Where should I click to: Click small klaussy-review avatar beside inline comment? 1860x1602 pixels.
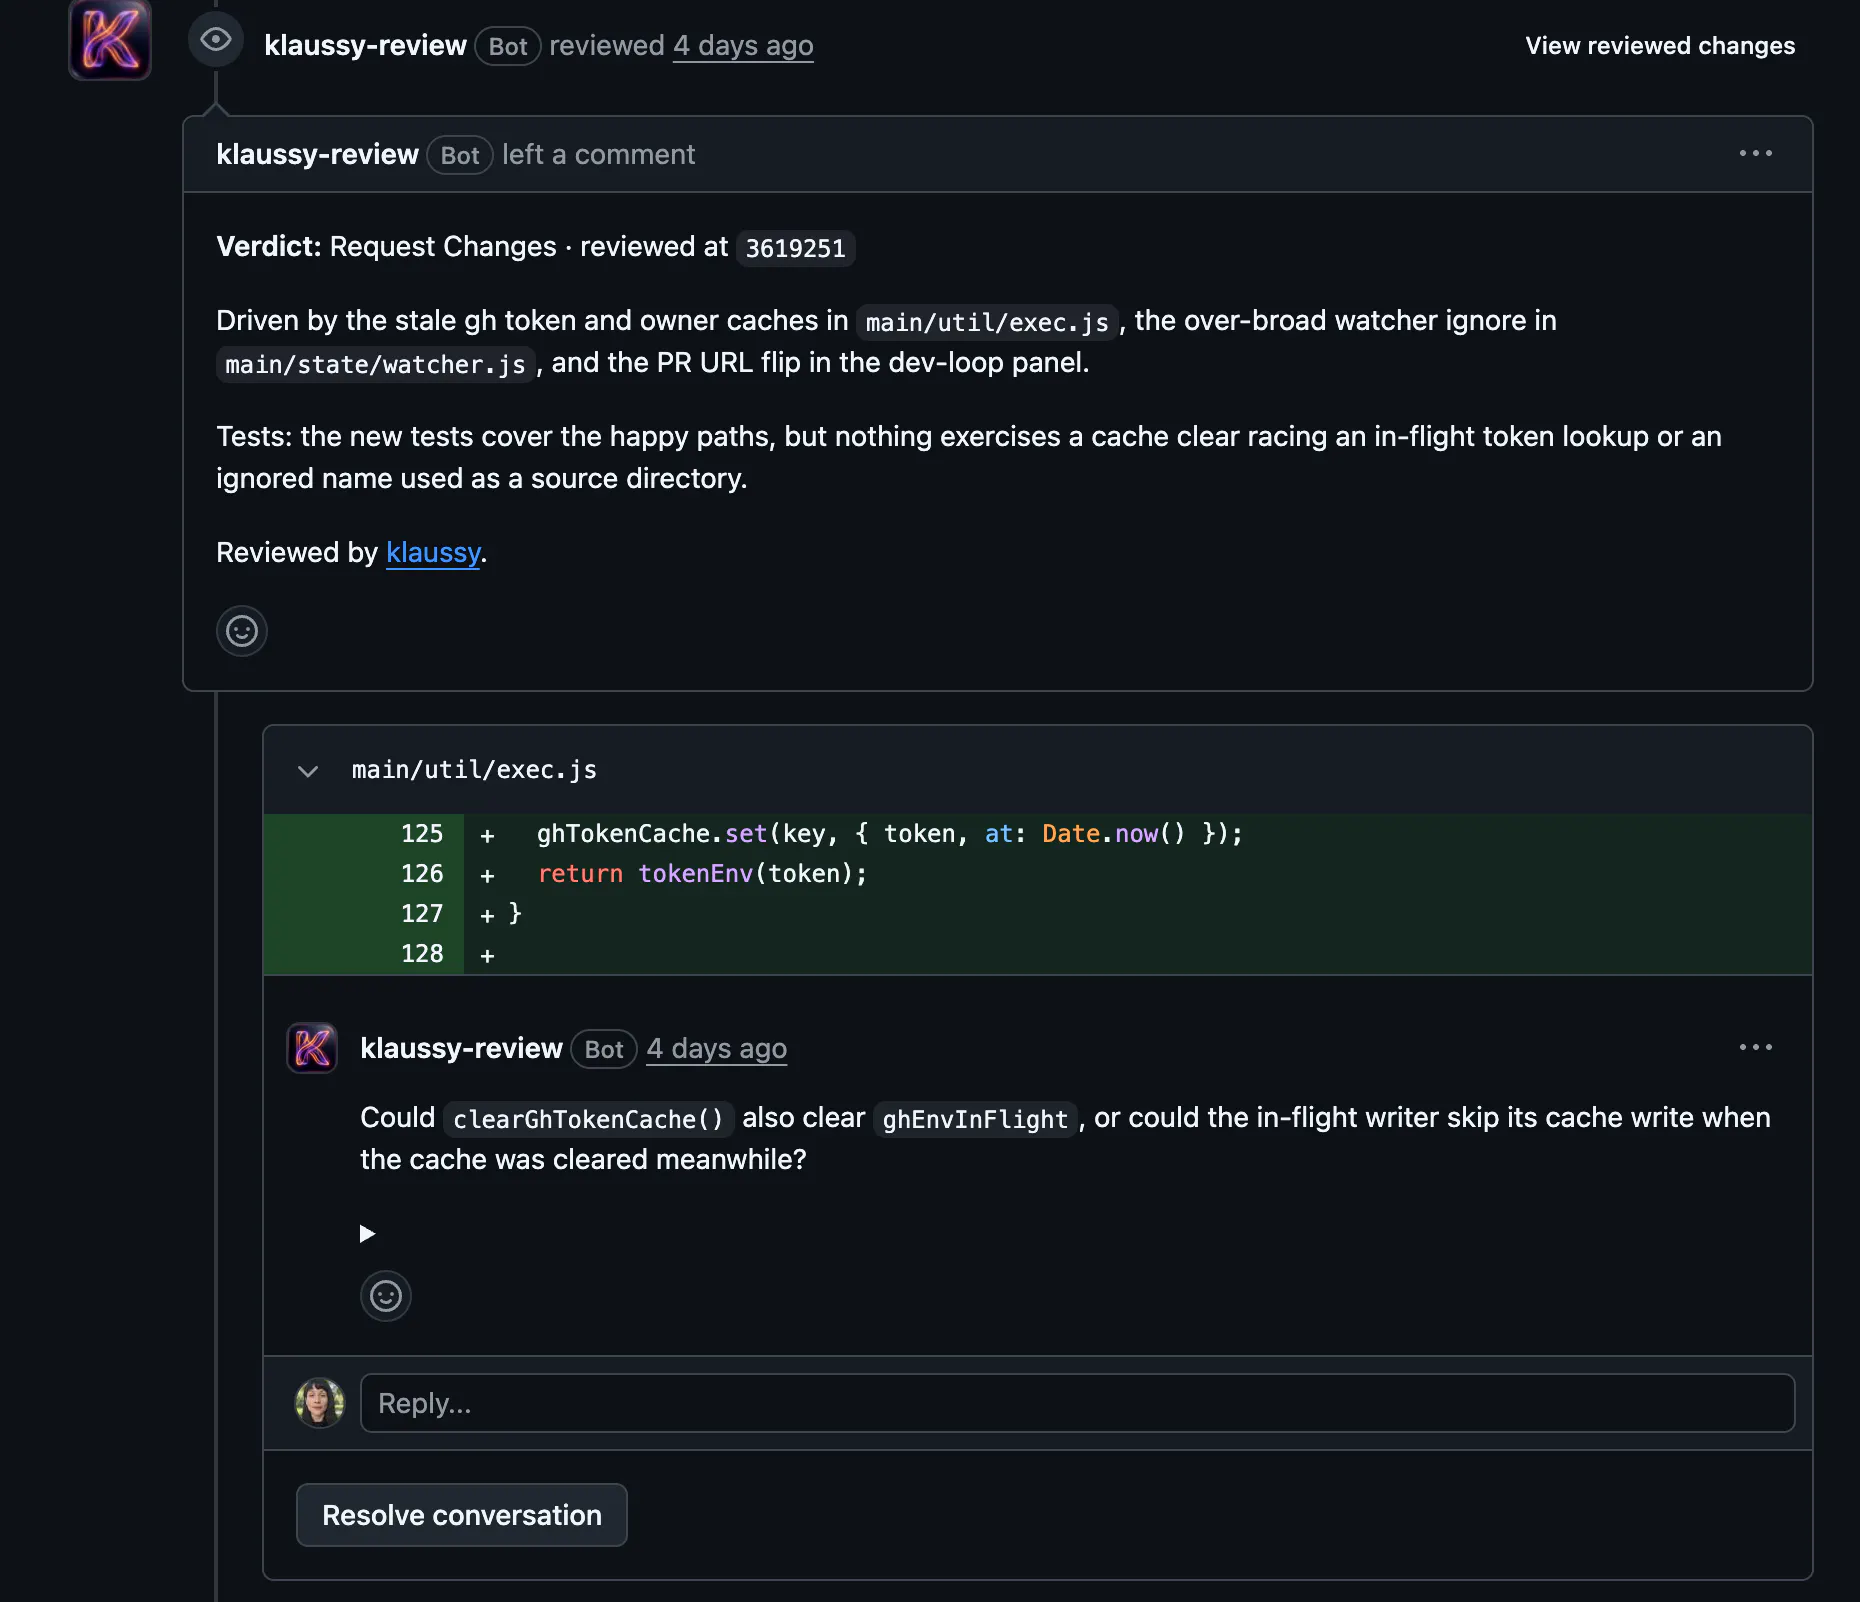[x=312, y=1048]
